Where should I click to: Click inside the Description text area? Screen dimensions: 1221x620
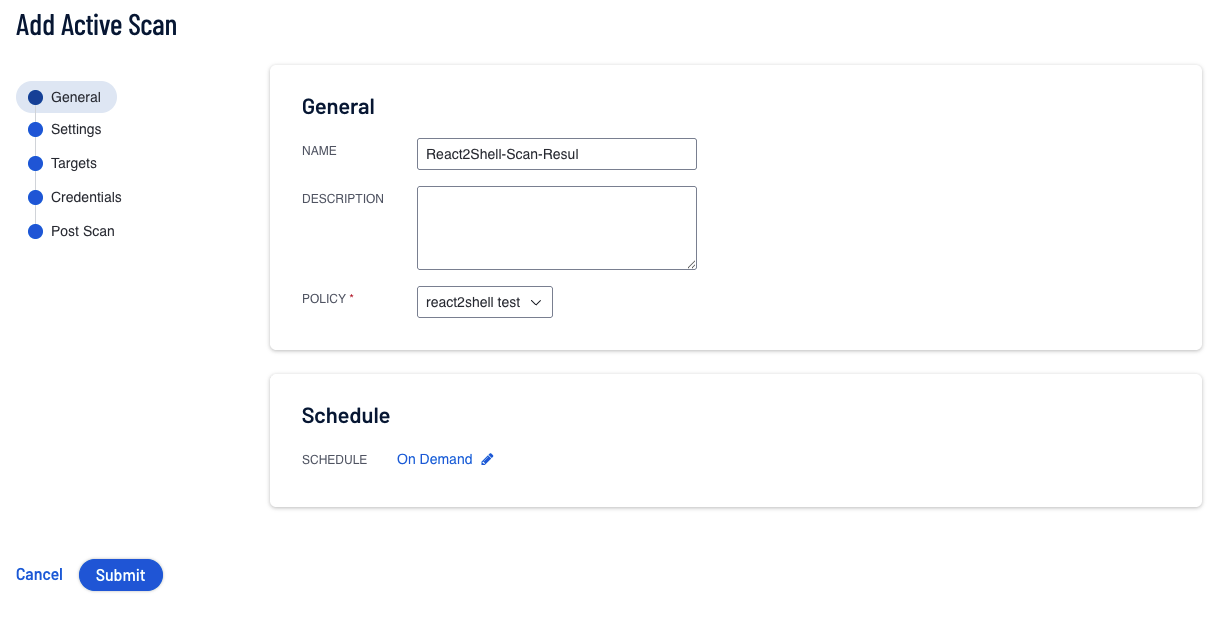(556, 228)
